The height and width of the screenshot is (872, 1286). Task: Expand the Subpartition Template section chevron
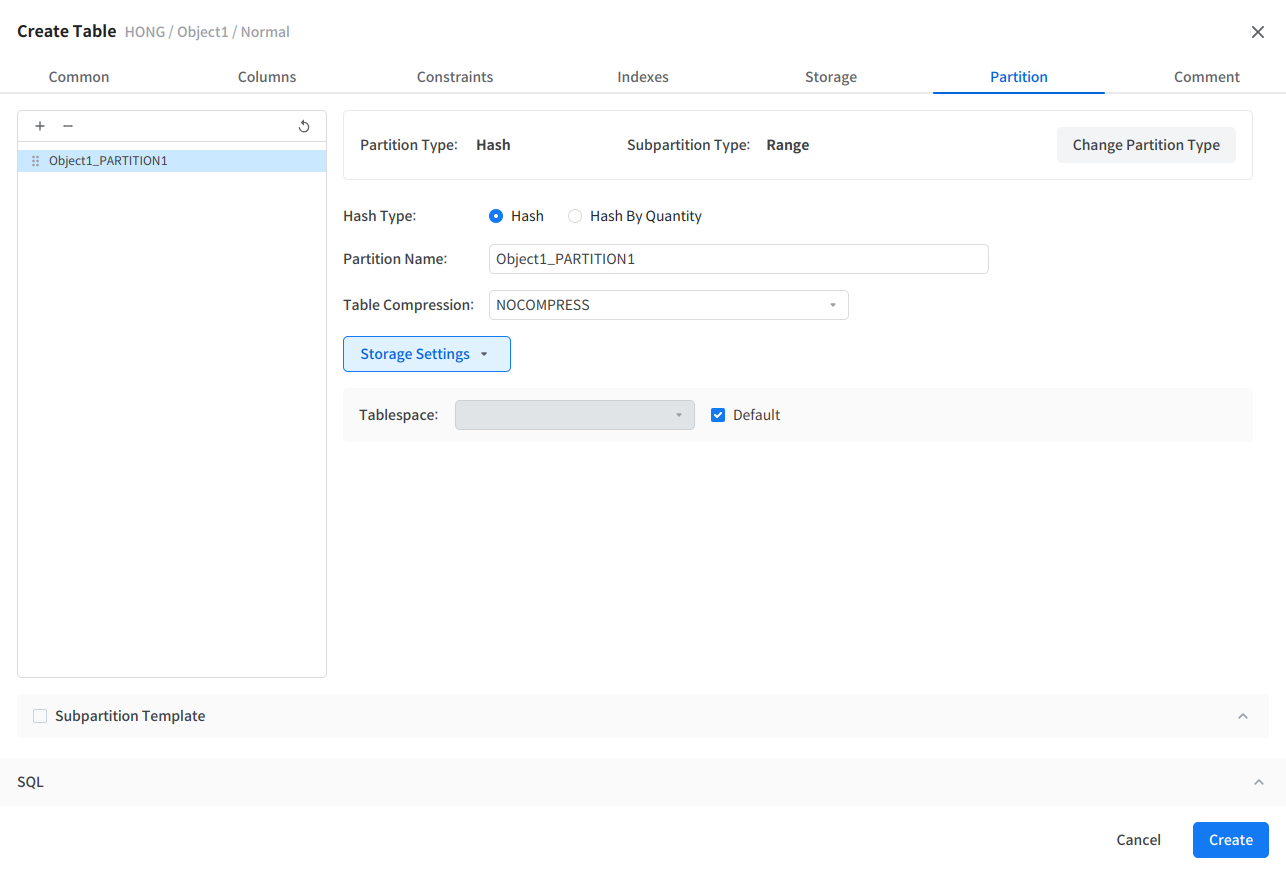(1243, 716)
